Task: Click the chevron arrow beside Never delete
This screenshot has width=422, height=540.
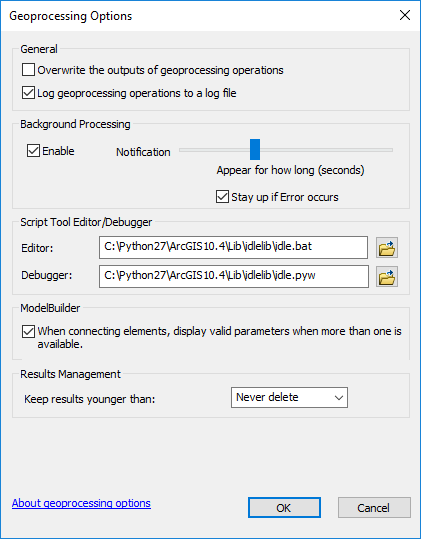Action: [x=339, y=398]
